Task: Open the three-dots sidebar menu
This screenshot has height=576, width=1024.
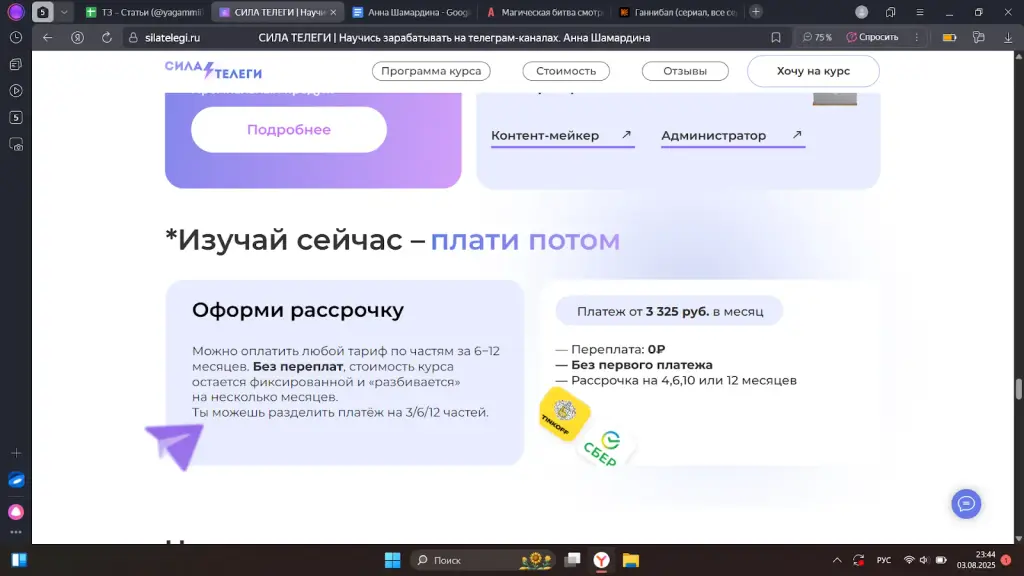Action: pyautogui.click(x=16, y=532)
